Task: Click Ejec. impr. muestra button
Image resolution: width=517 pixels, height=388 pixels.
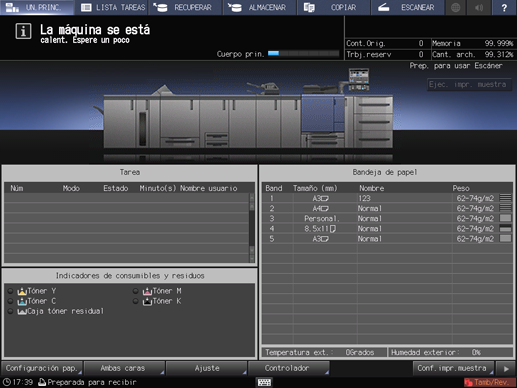Action: [469, 85]
